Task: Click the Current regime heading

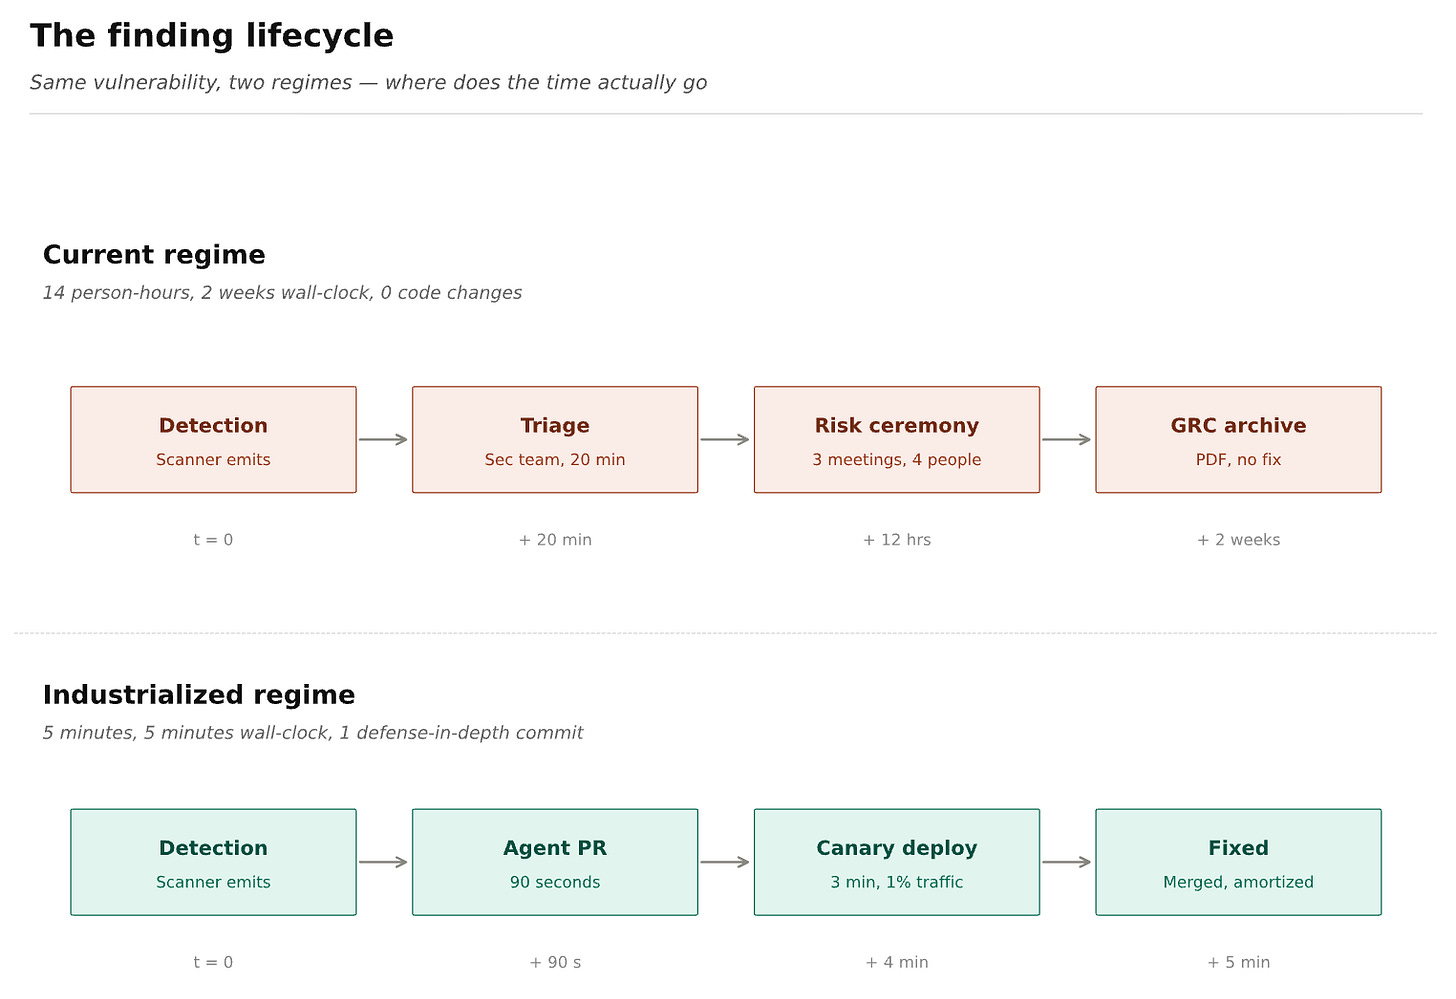Action: click(154, 255)
